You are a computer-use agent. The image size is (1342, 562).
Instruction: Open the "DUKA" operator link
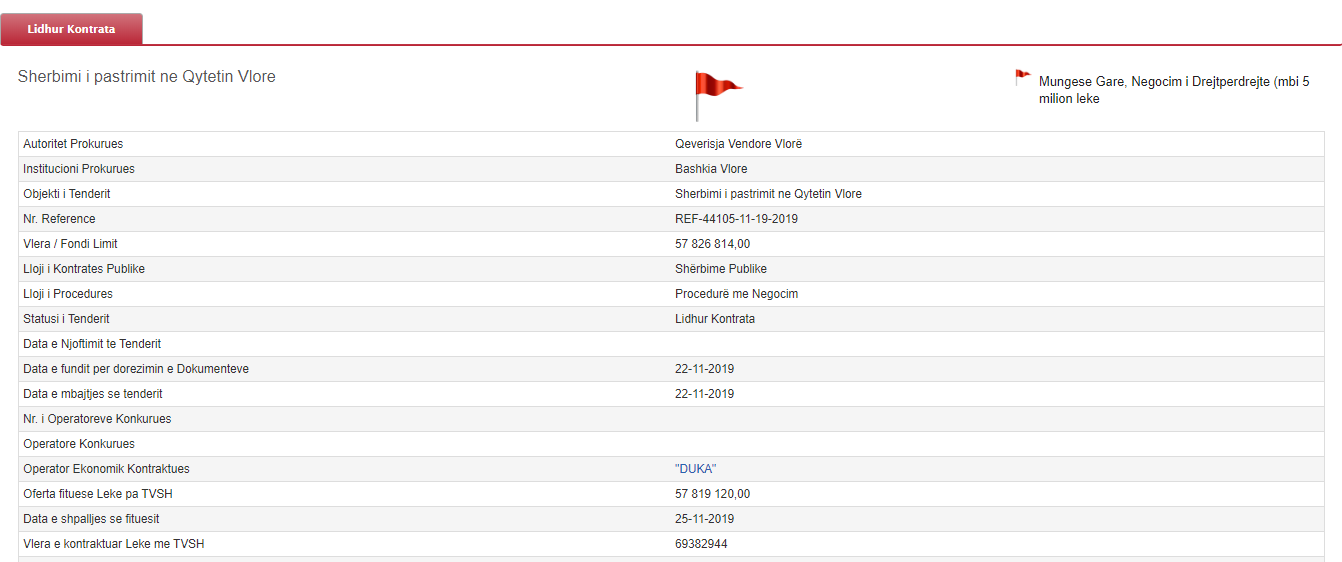(x=696, y=469)
